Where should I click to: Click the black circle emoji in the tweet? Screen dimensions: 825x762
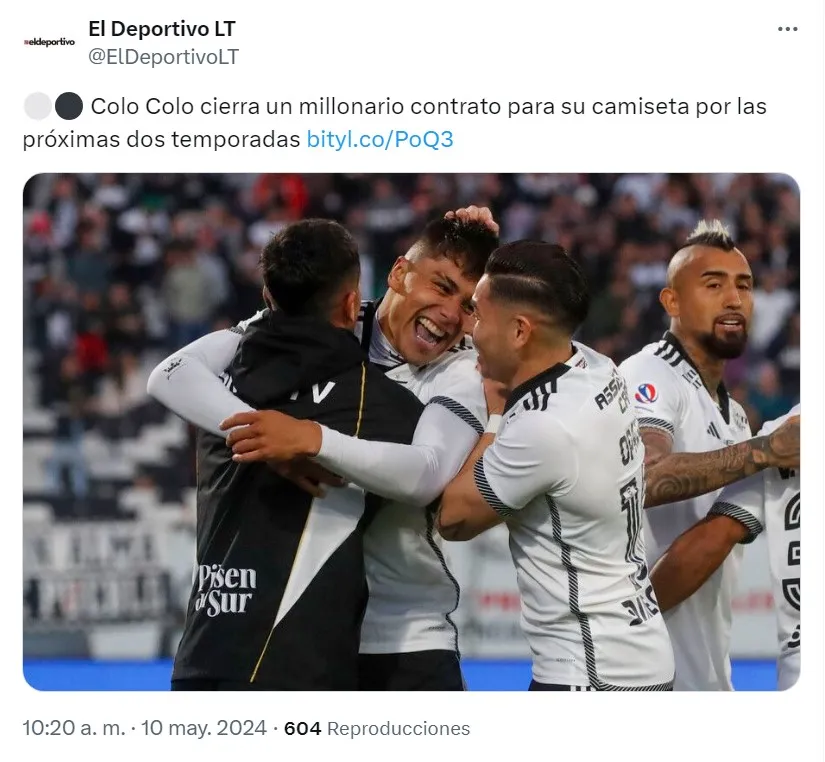coord(69,106)
